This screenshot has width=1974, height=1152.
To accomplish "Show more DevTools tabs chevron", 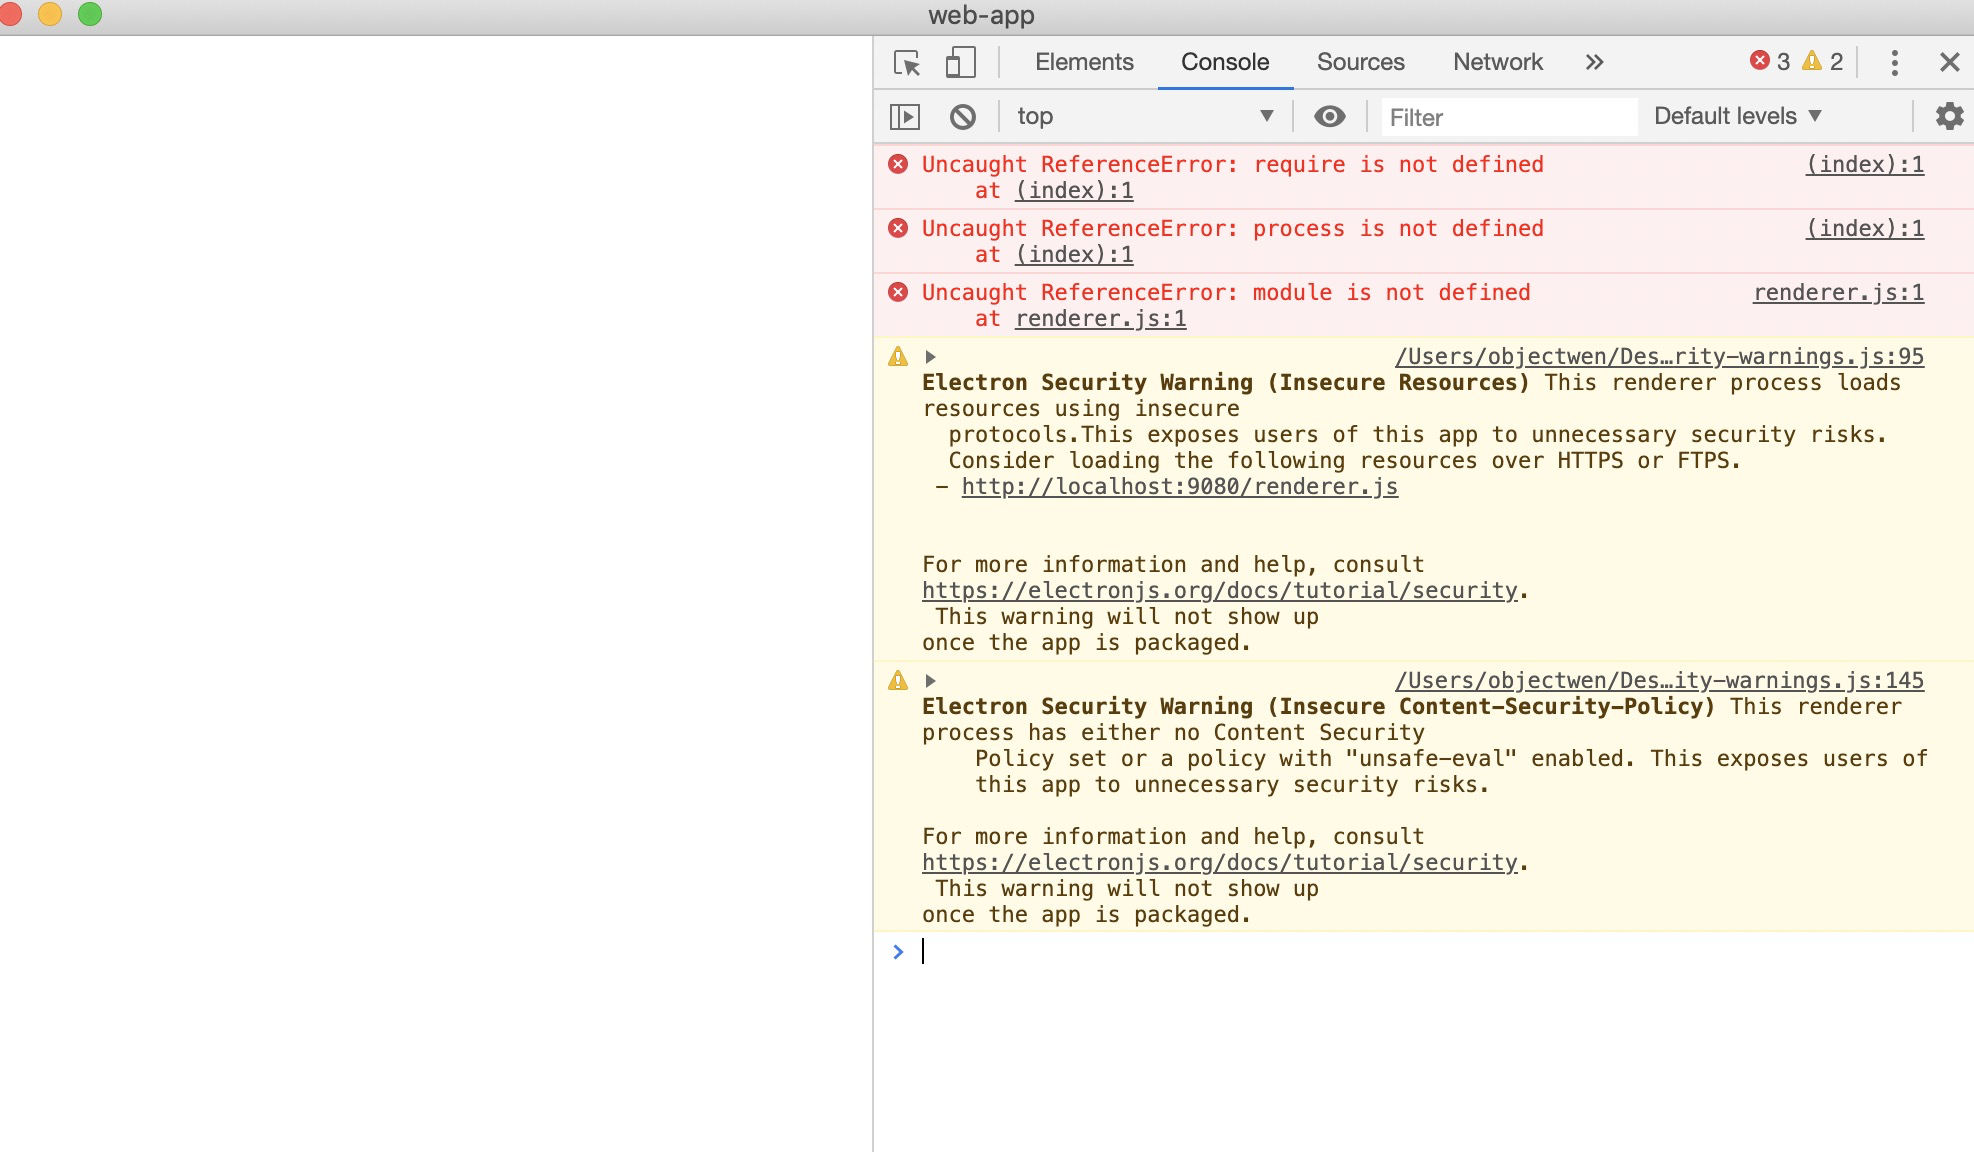I will tap(1594, 62).
